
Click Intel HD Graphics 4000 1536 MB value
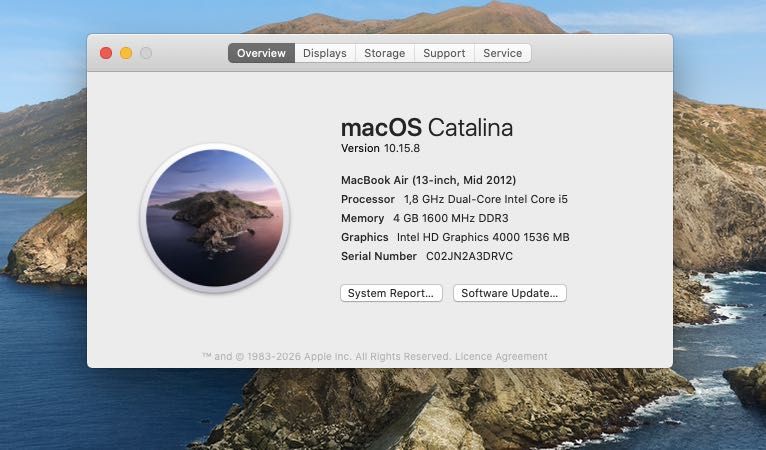coord(483,237)
